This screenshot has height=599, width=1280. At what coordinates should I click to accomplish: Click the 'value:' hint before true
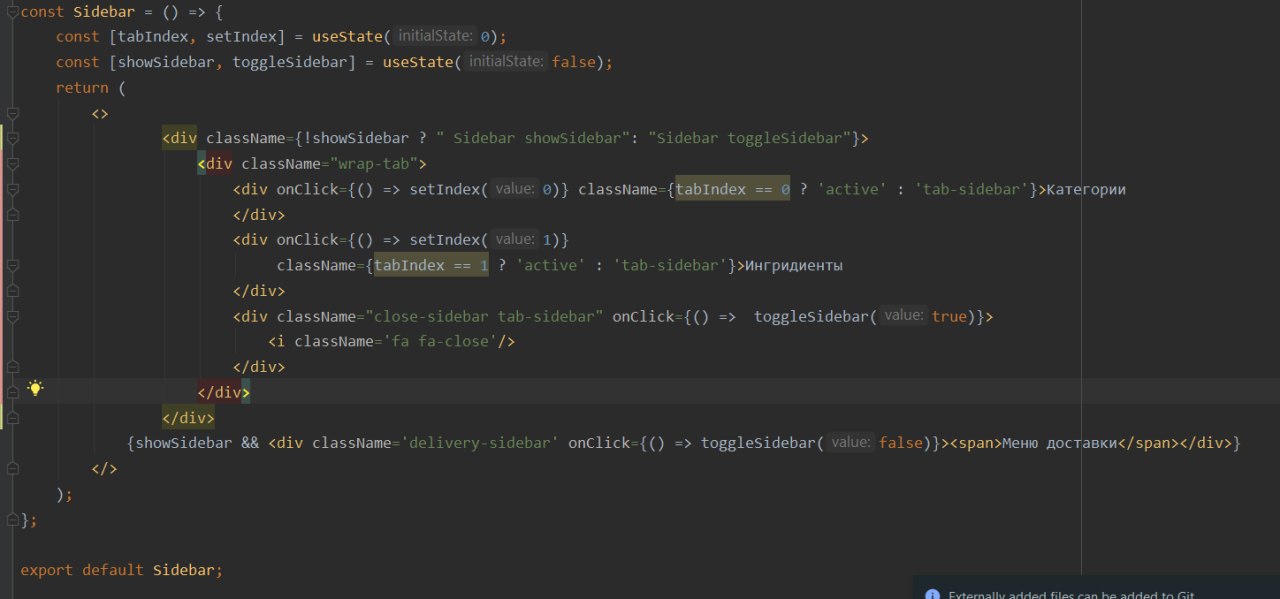[x=904, y=316]
